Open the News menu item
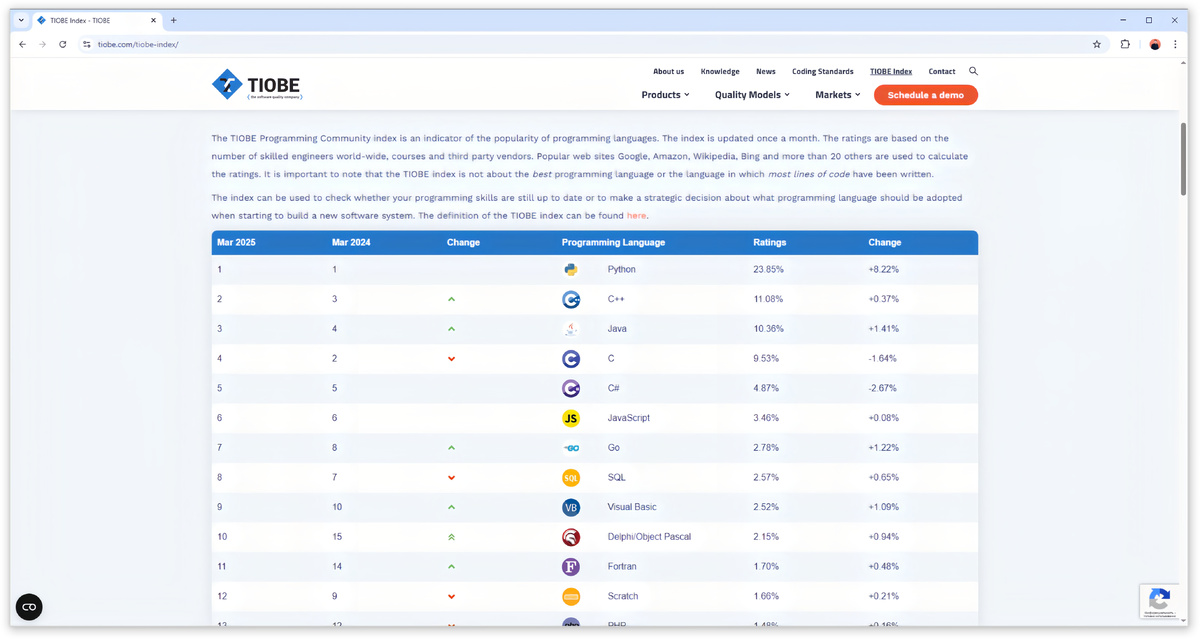1200x639 pixels. coord(766,72)
